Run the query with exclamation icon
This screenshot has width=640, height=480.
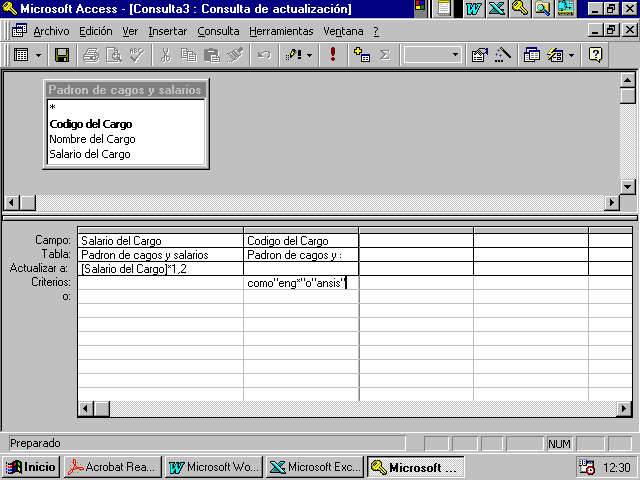click(x=333, y=55)
